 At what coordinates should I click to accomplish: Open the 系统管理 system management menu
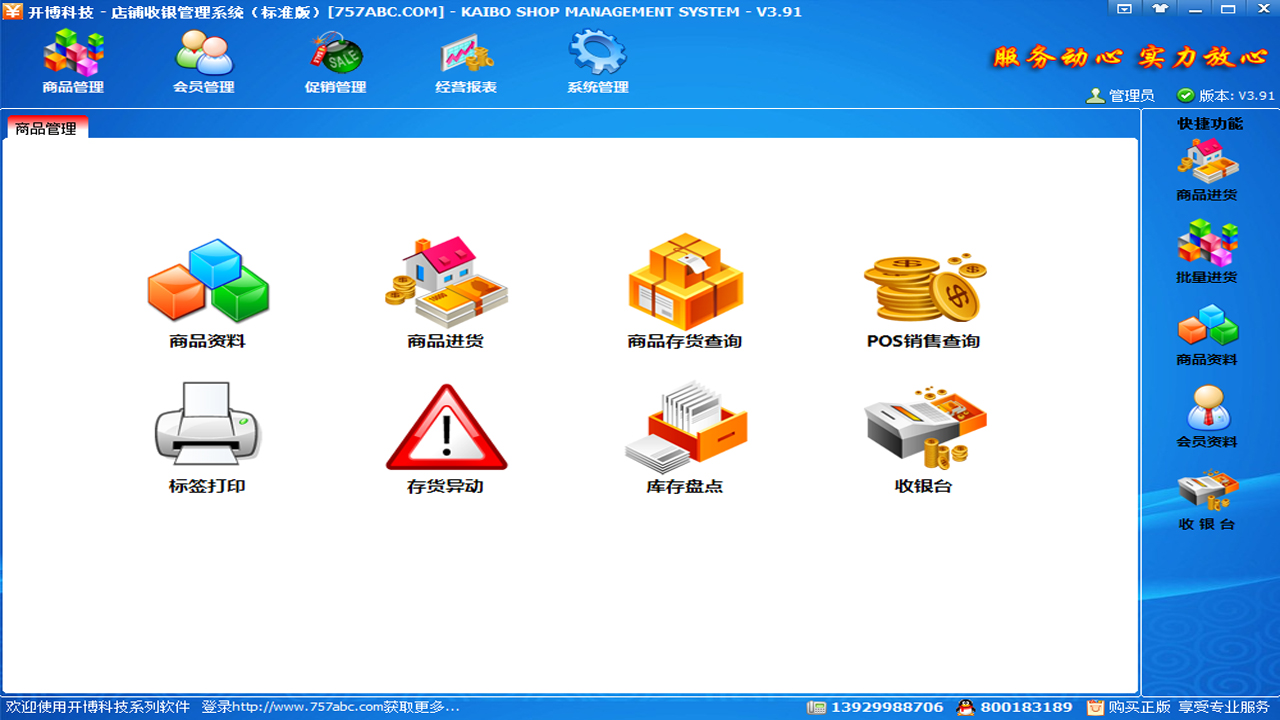point(596,62)
